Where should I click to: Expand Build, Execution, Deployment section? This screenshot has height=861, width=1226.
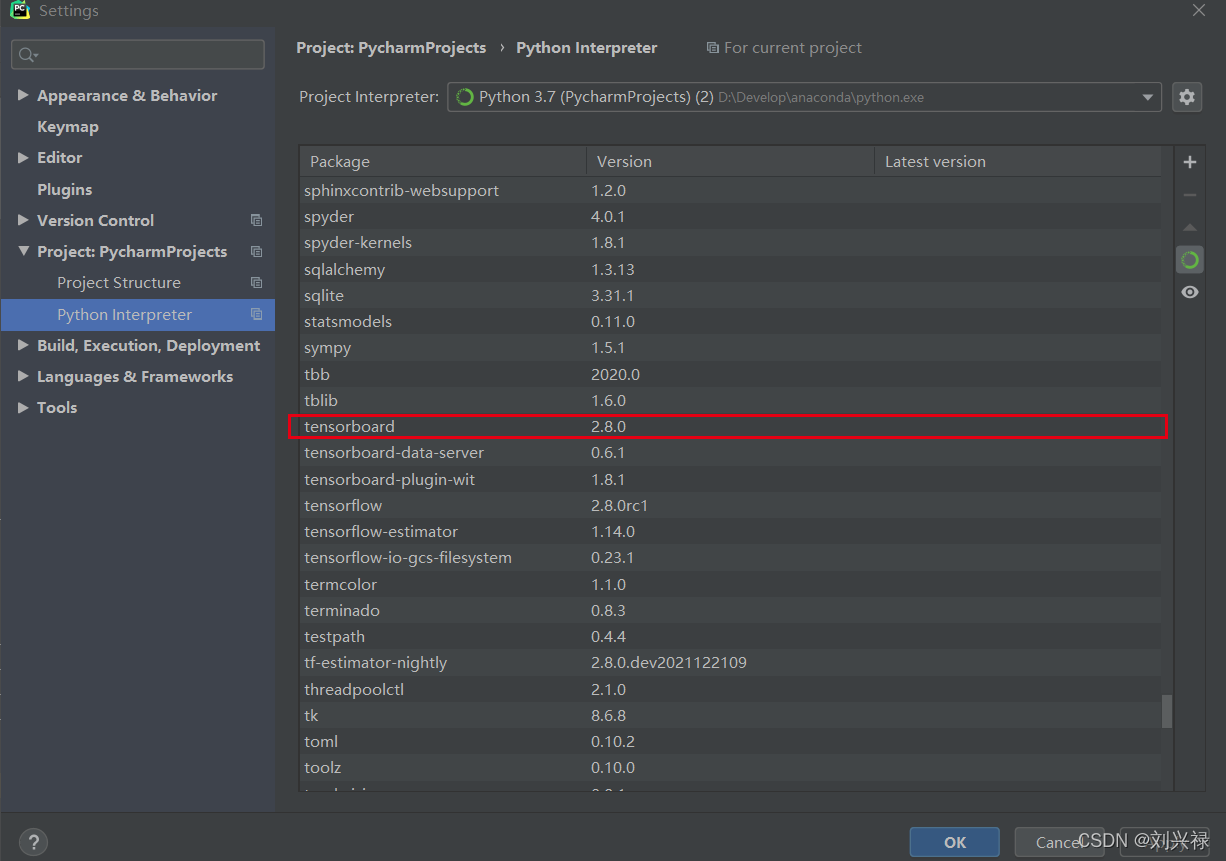(23, 345)
